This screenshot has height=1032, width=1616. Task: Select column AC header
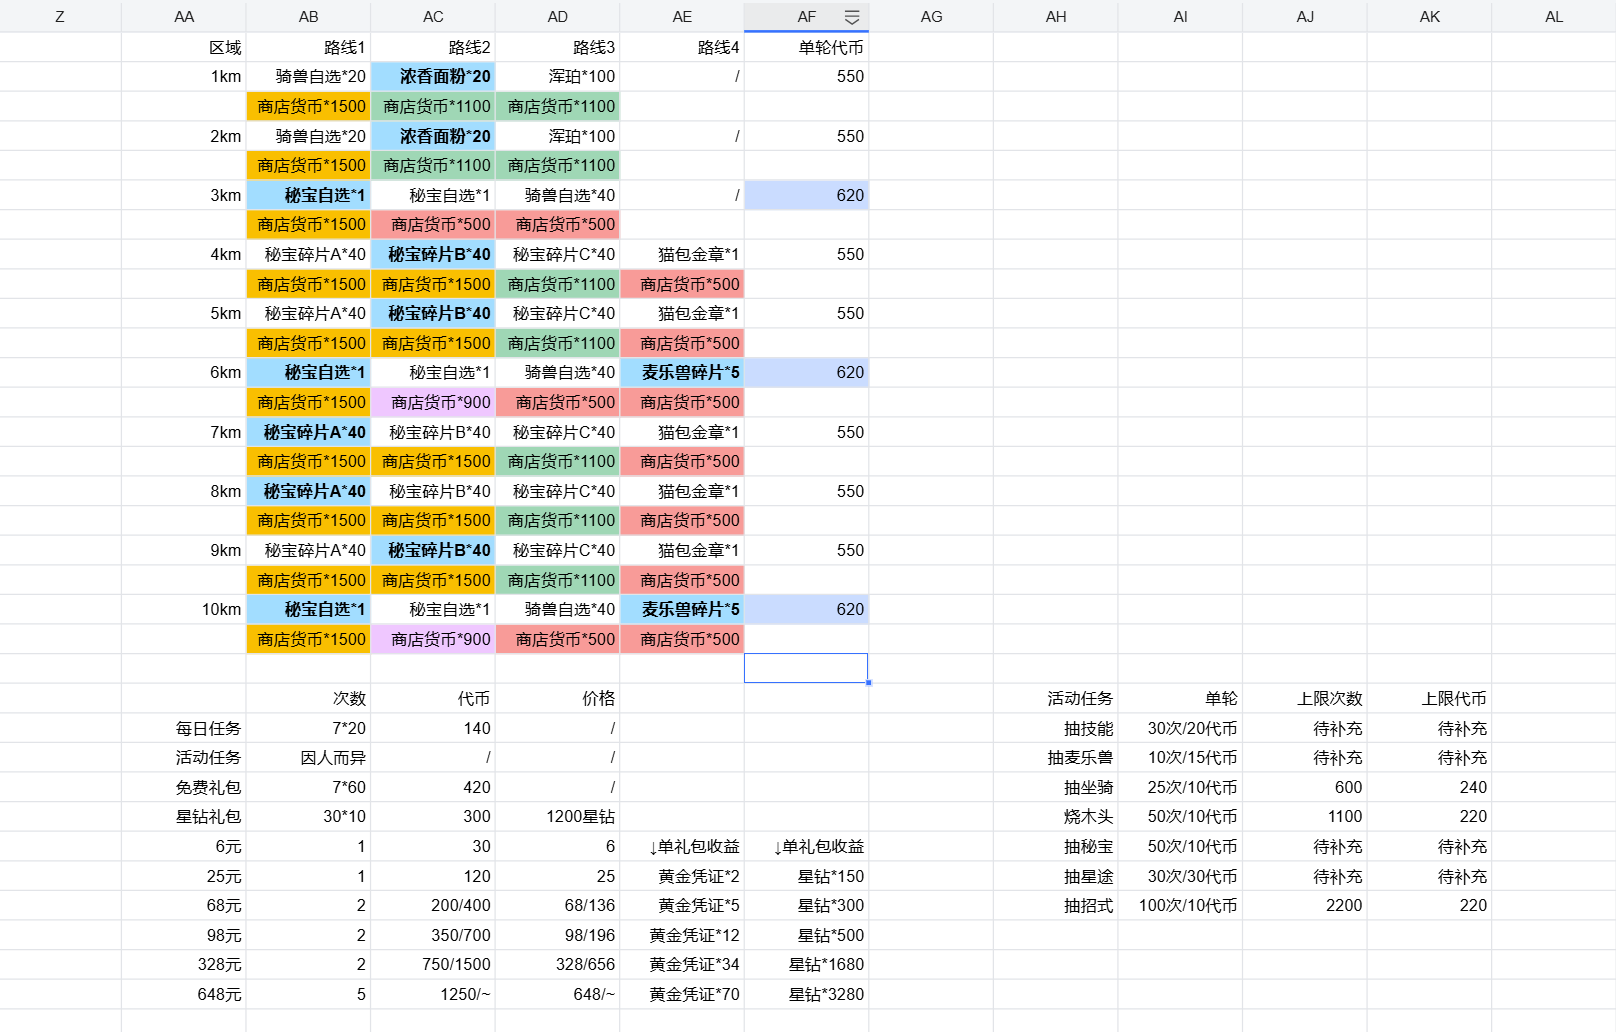point(433,17)
